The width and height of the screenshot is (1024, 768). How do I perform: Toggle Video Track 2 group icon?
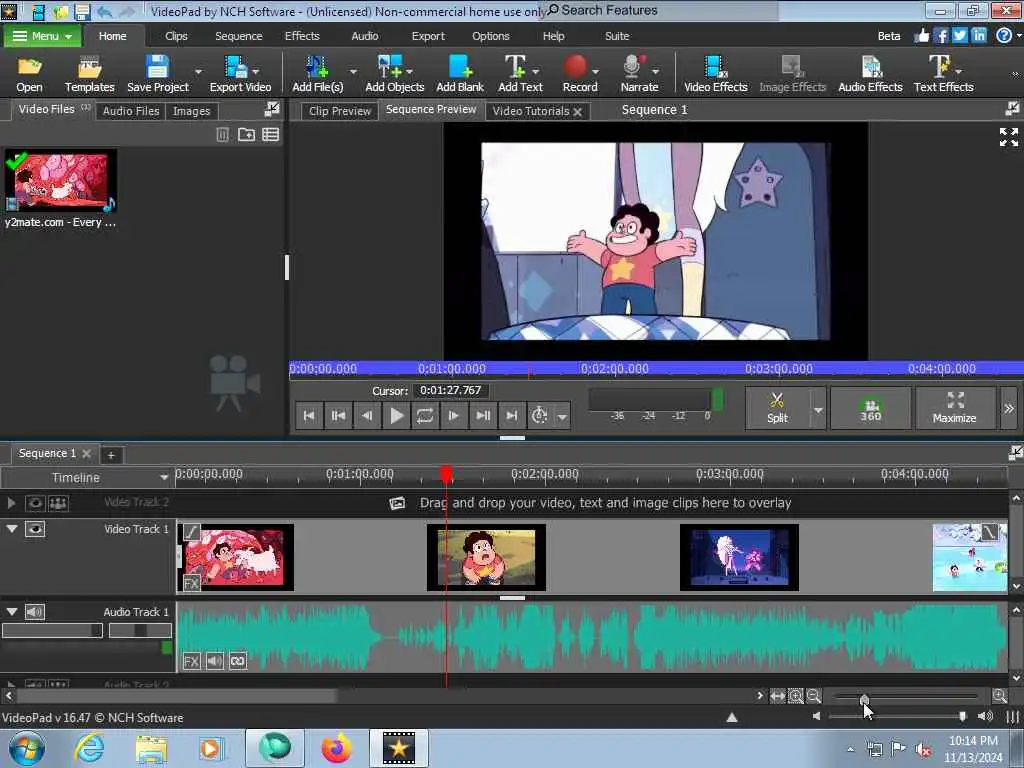pos(58,503)
